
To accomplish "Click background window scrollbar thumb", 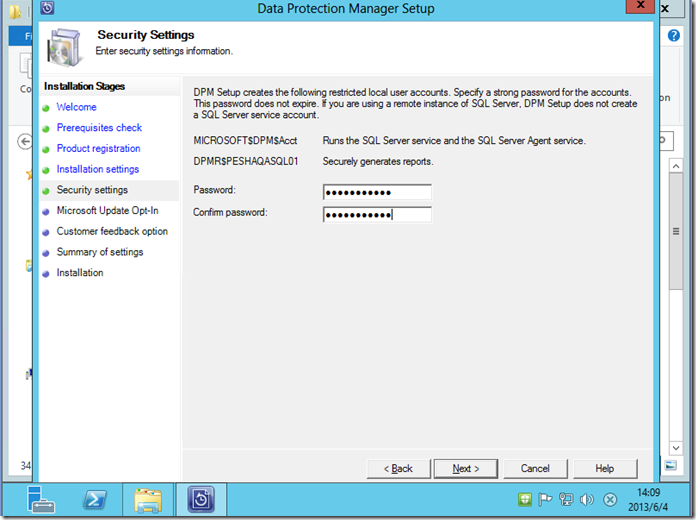I will [x=676, y=231].
